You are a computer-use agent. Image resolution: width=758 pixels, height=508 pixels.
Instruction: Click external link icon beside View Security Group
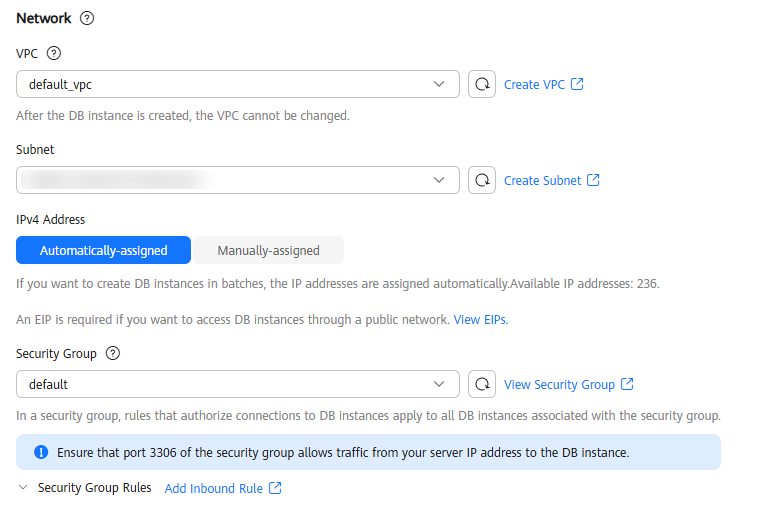tap(627, 384)
